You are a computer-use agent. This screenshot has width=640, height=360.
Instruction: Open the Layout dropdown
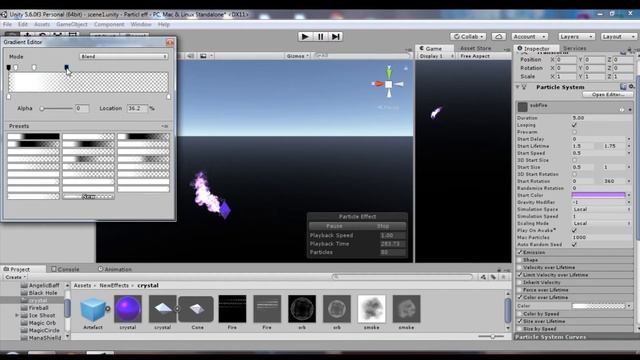click(x=618, y=36)
